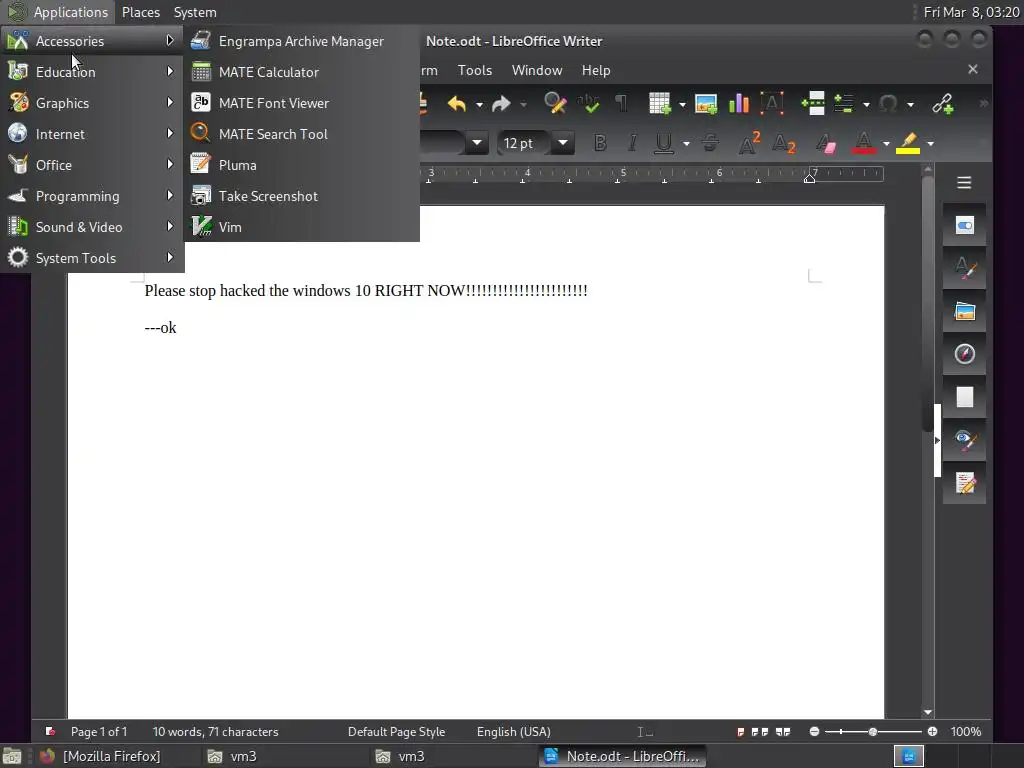Switch to book view

pos(782,732)
